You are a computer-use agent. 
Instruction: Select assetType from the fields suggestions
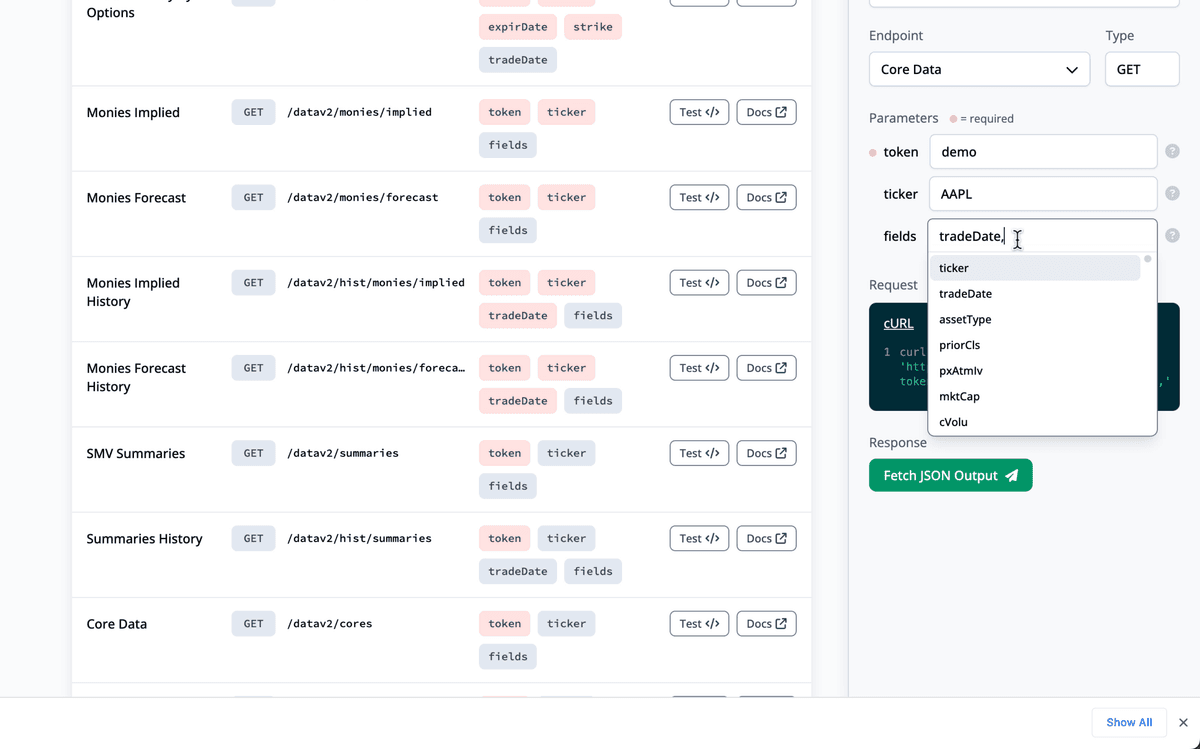(965, 319)
